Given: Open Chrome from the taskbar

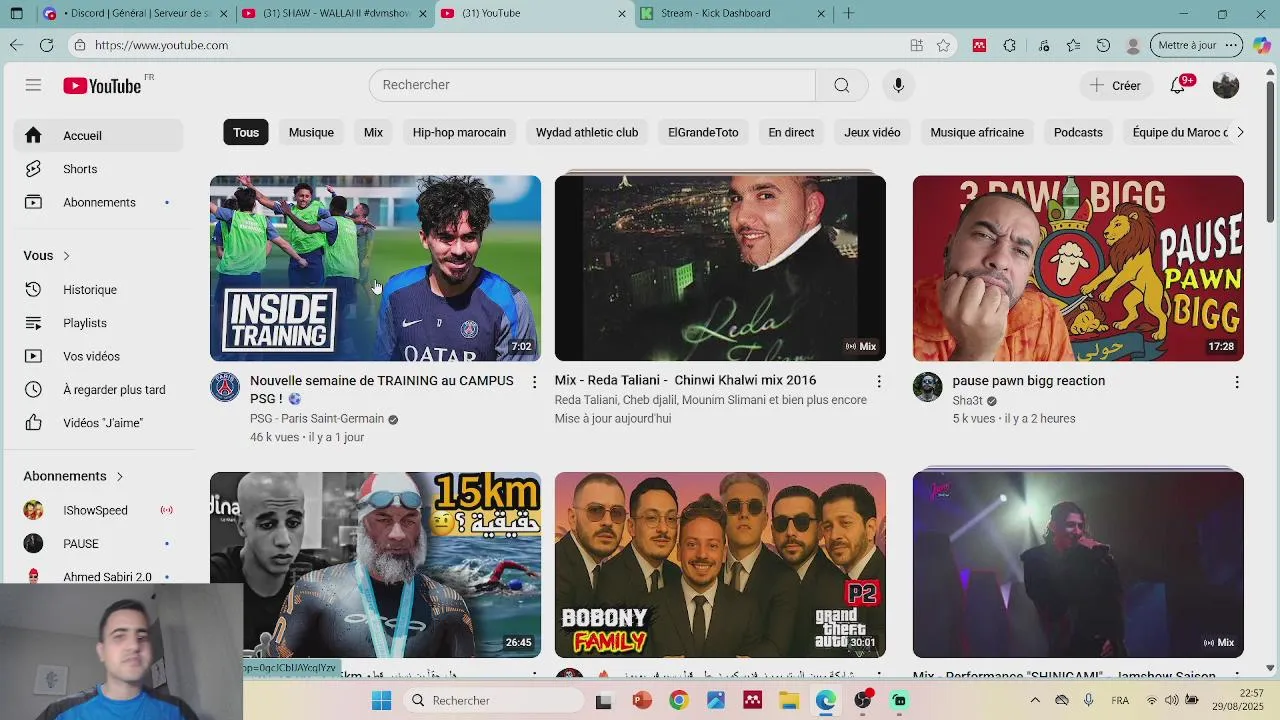Looking at the screenshot, I should [679, 701].
